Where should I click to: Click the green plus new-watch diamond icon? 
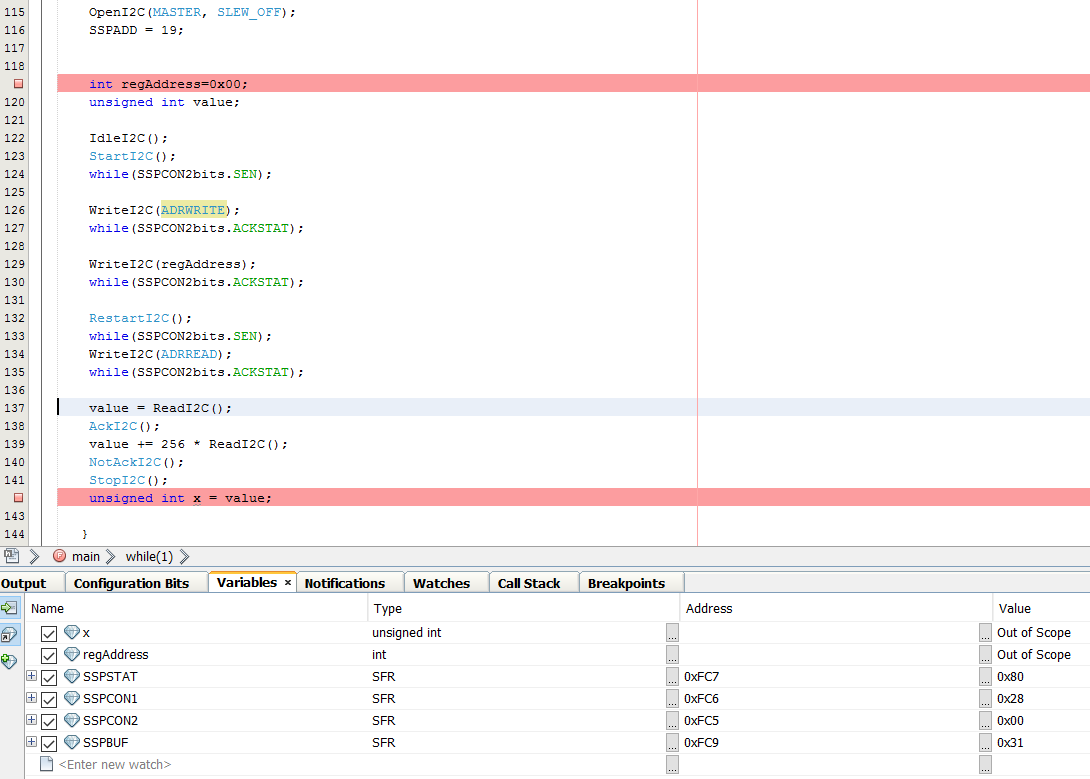[9, 661]
